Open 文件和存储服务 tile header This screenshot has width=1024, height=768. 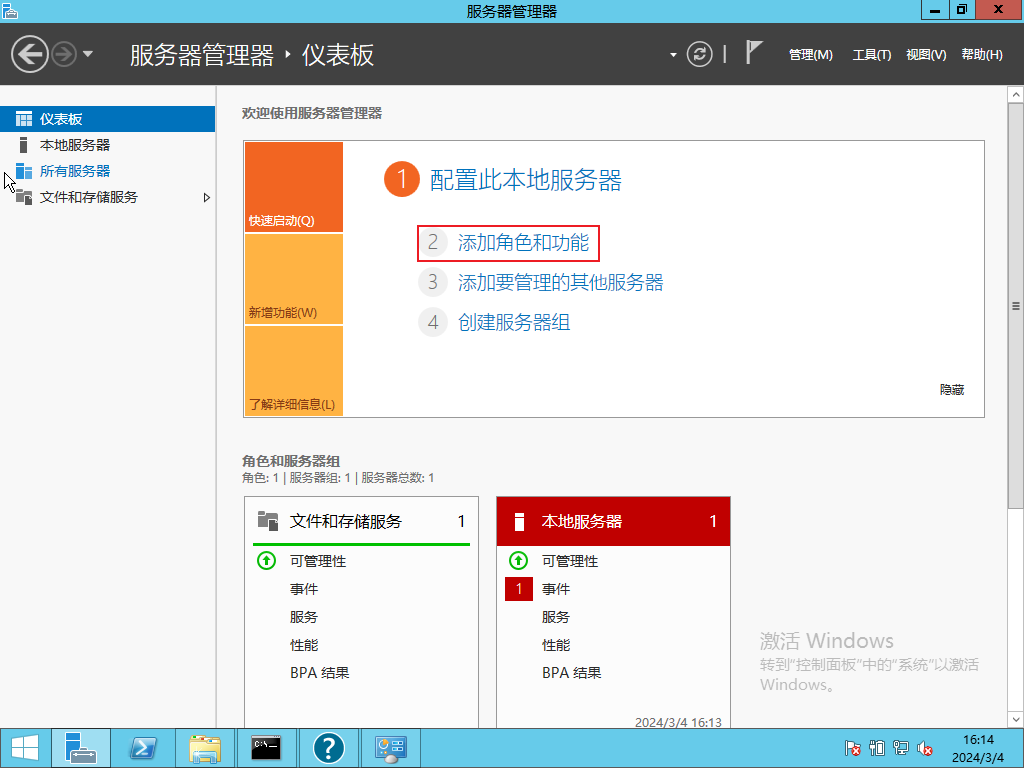point(361,521)
